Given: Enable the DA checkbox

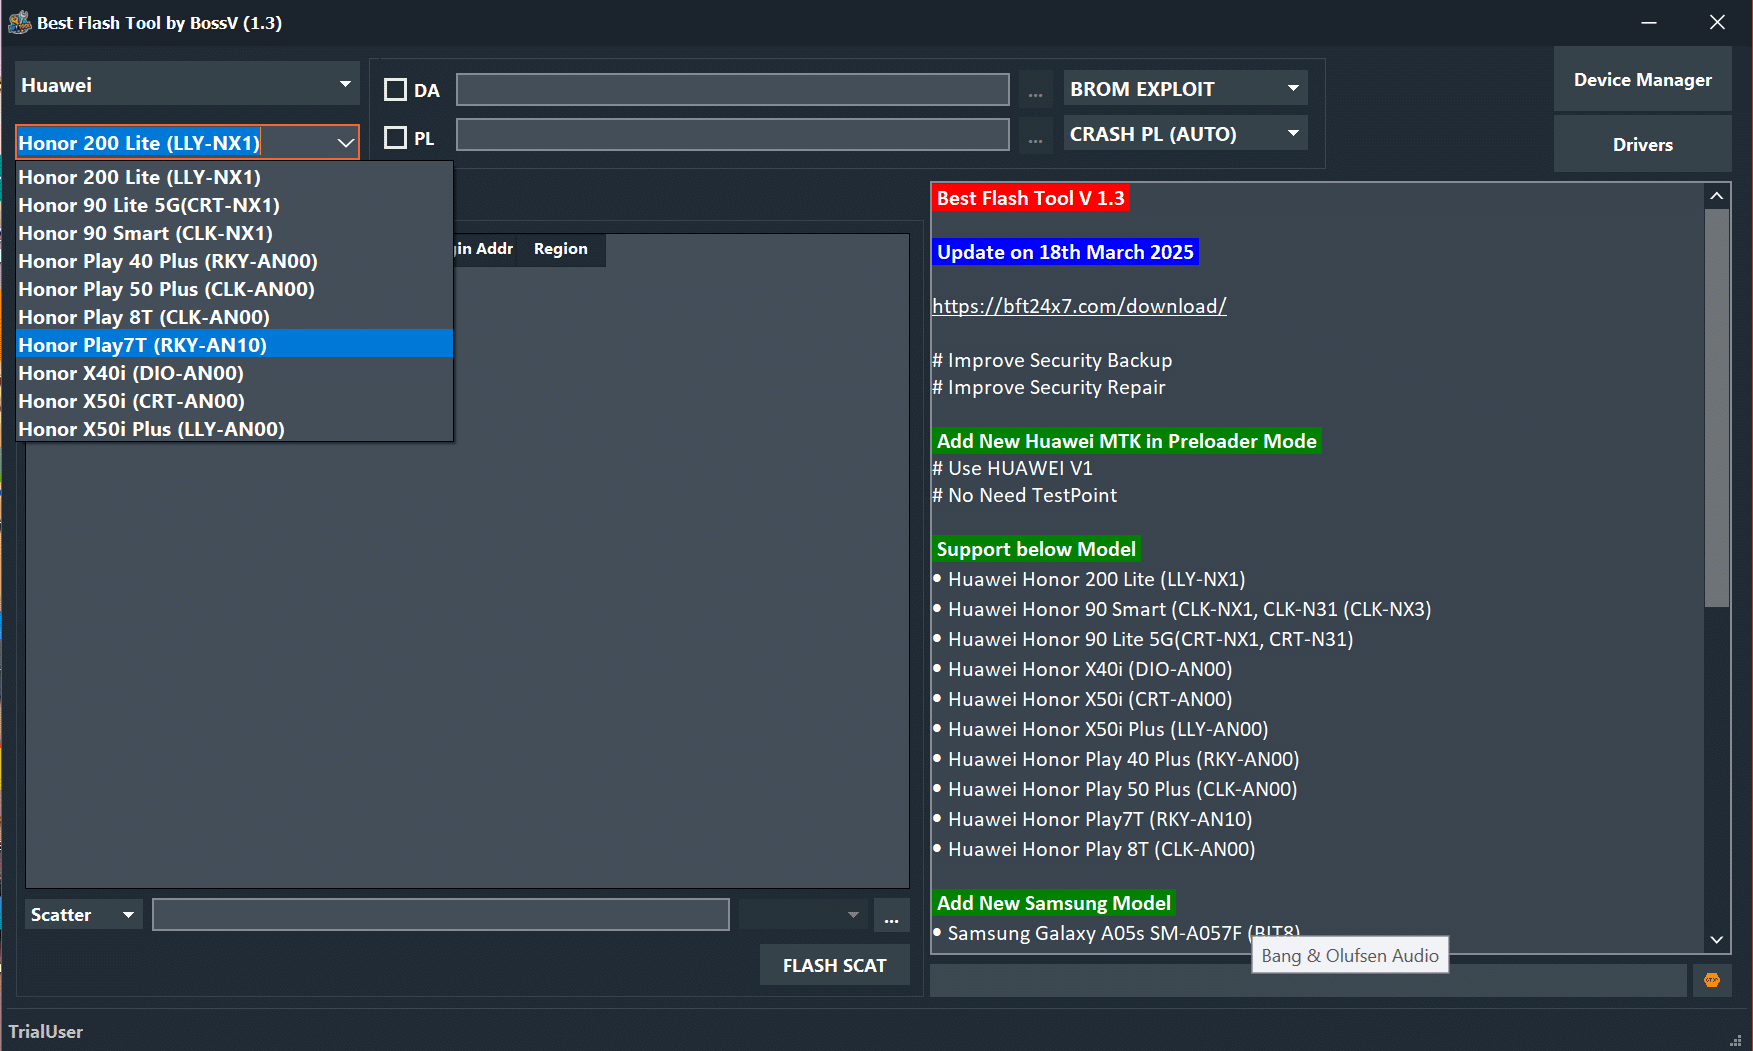Looking at the screenshot, I should (396, 90).
